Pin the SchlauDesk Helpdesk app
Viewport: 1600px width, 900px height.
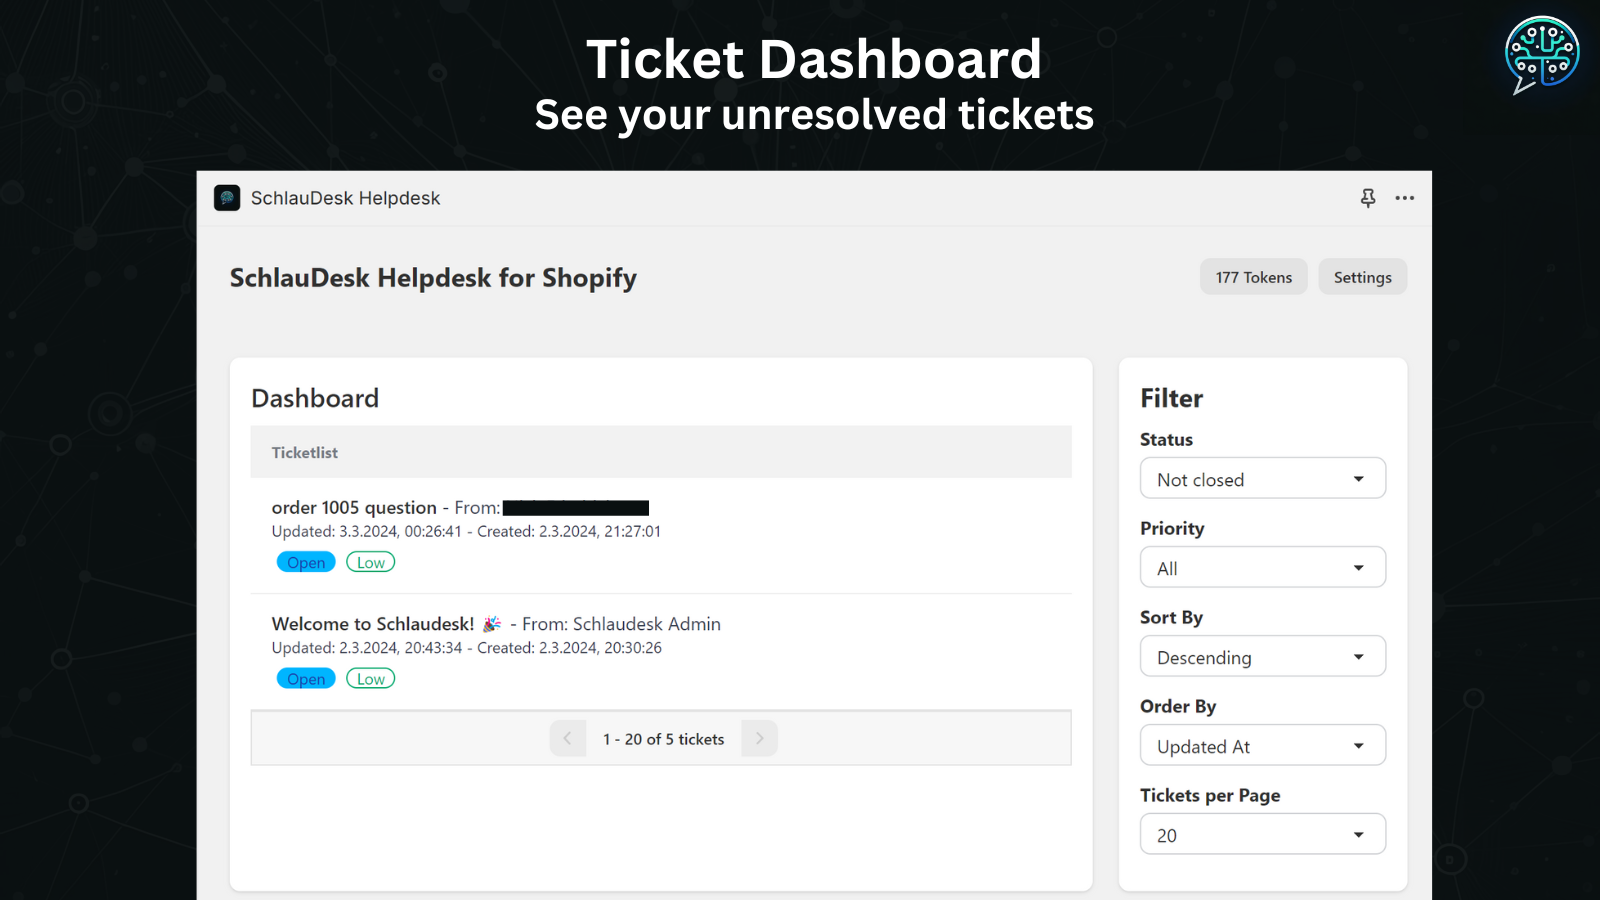1368,198
